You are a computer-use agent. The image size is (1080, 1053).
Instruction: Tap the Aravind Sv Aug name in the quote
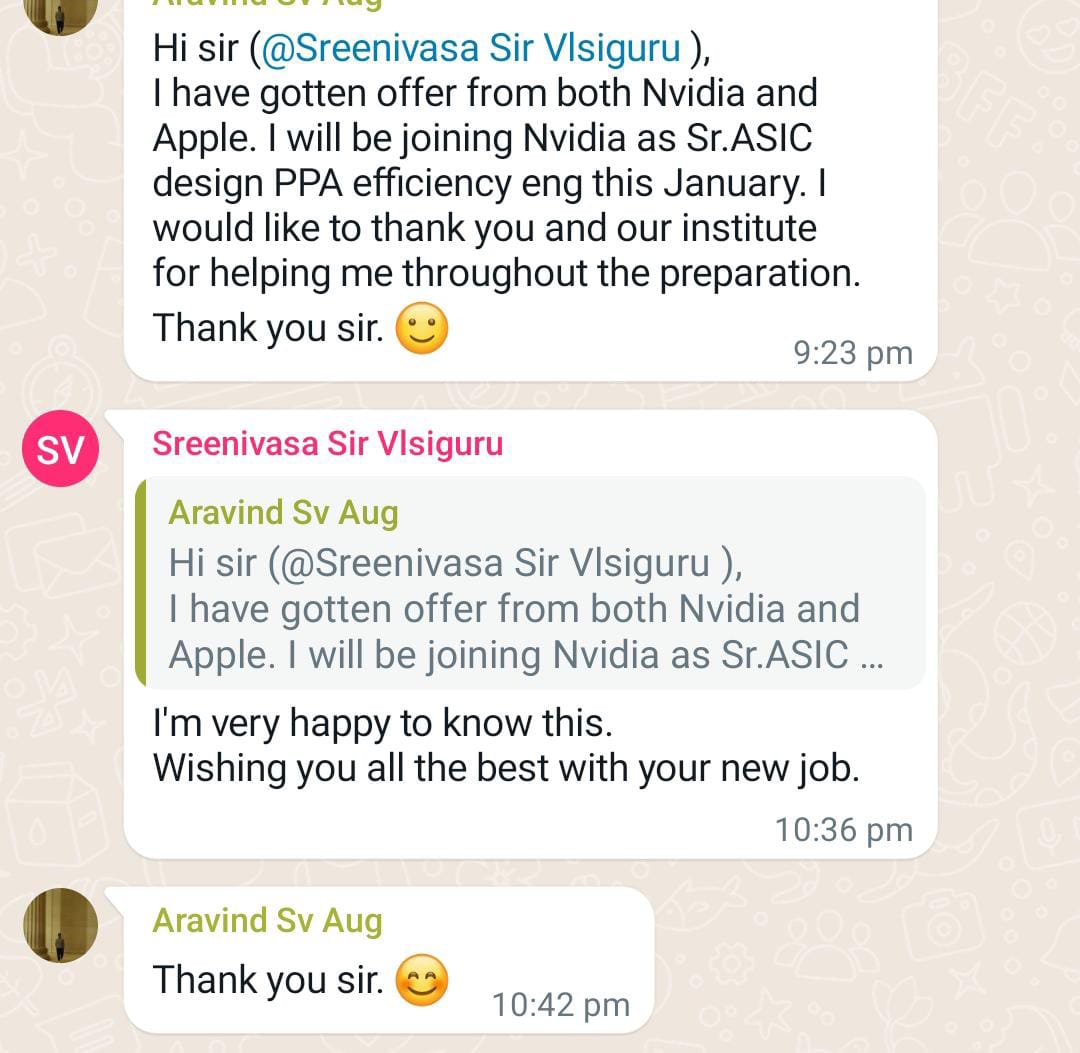click(284, 513)
